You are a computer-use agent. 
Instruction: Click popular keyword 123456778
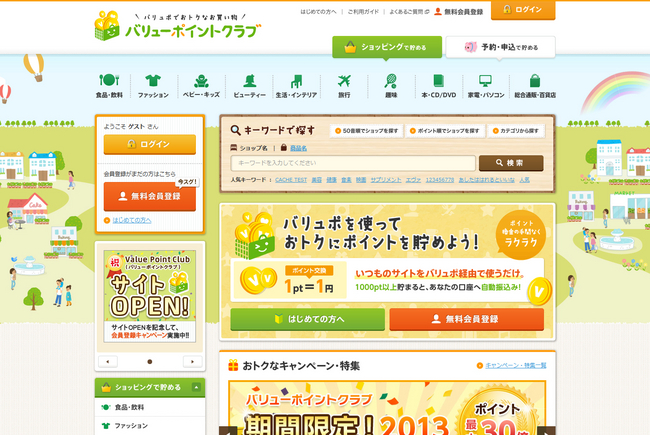pos(440,180)
